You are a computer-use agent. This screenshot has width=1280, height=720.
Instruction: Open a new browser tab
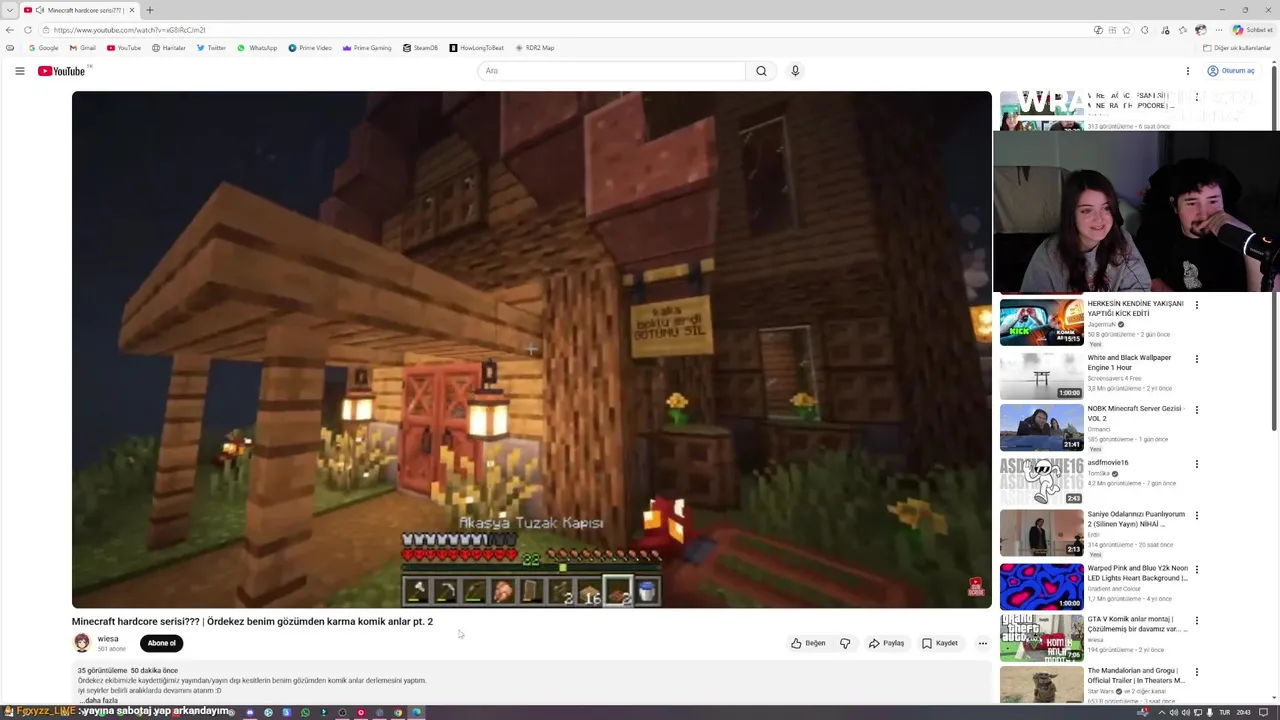150,10
